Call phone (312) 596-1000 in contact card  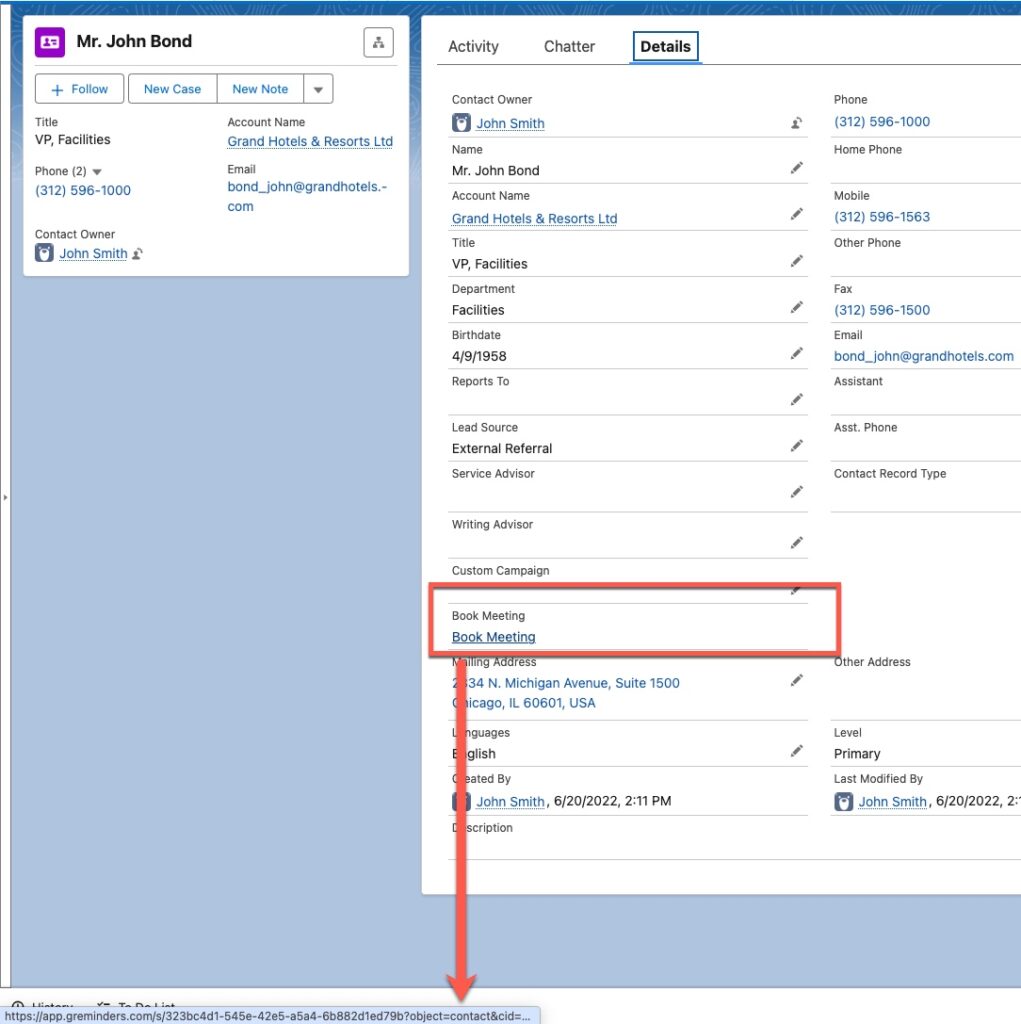click(82, 190)
